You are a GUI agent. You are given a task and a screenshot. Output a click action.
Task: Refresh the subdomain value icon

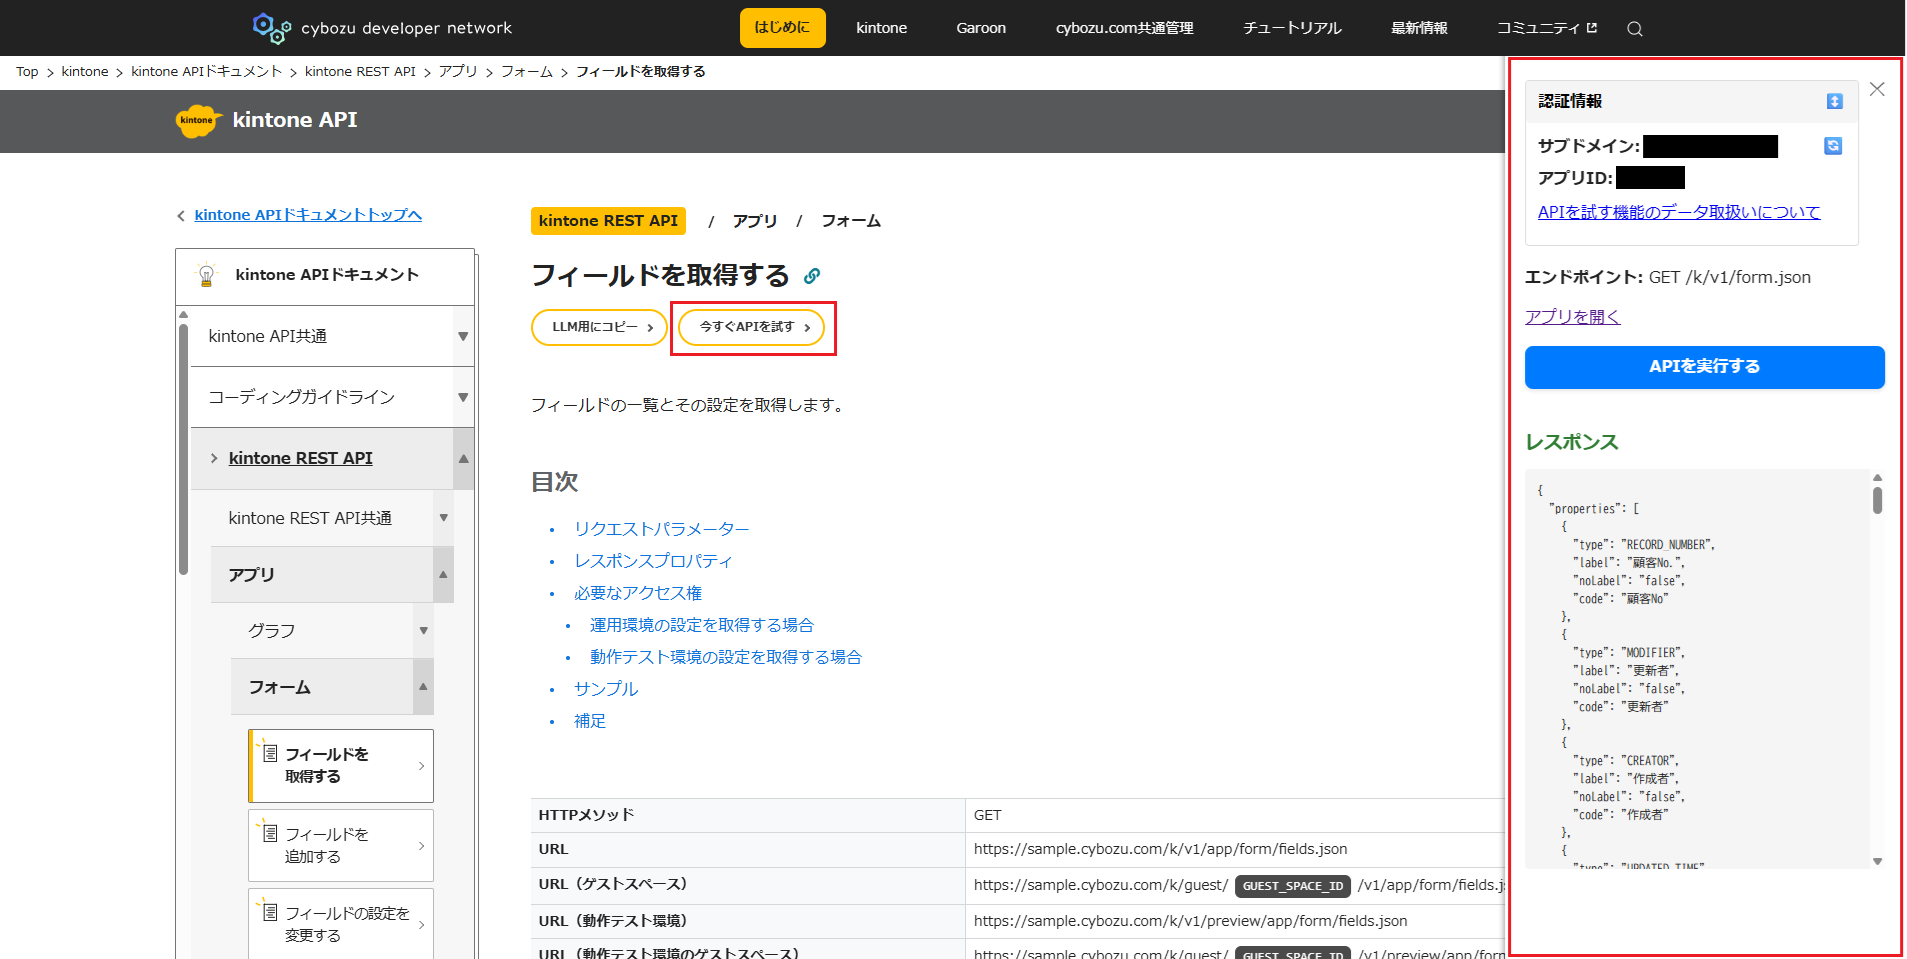point(1833,146)
